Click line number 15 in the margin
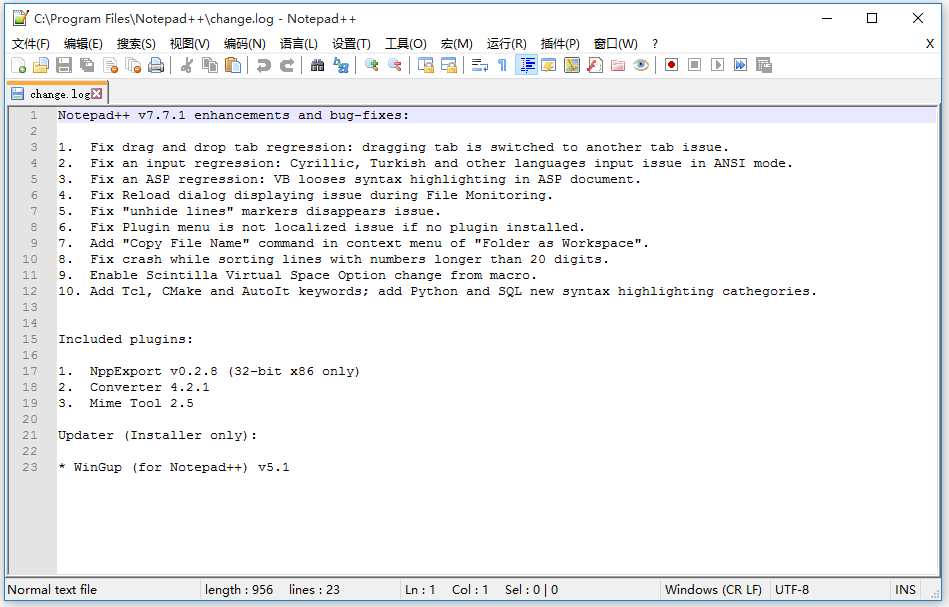Screen dimensions: 949x607 tap(30, 339)
